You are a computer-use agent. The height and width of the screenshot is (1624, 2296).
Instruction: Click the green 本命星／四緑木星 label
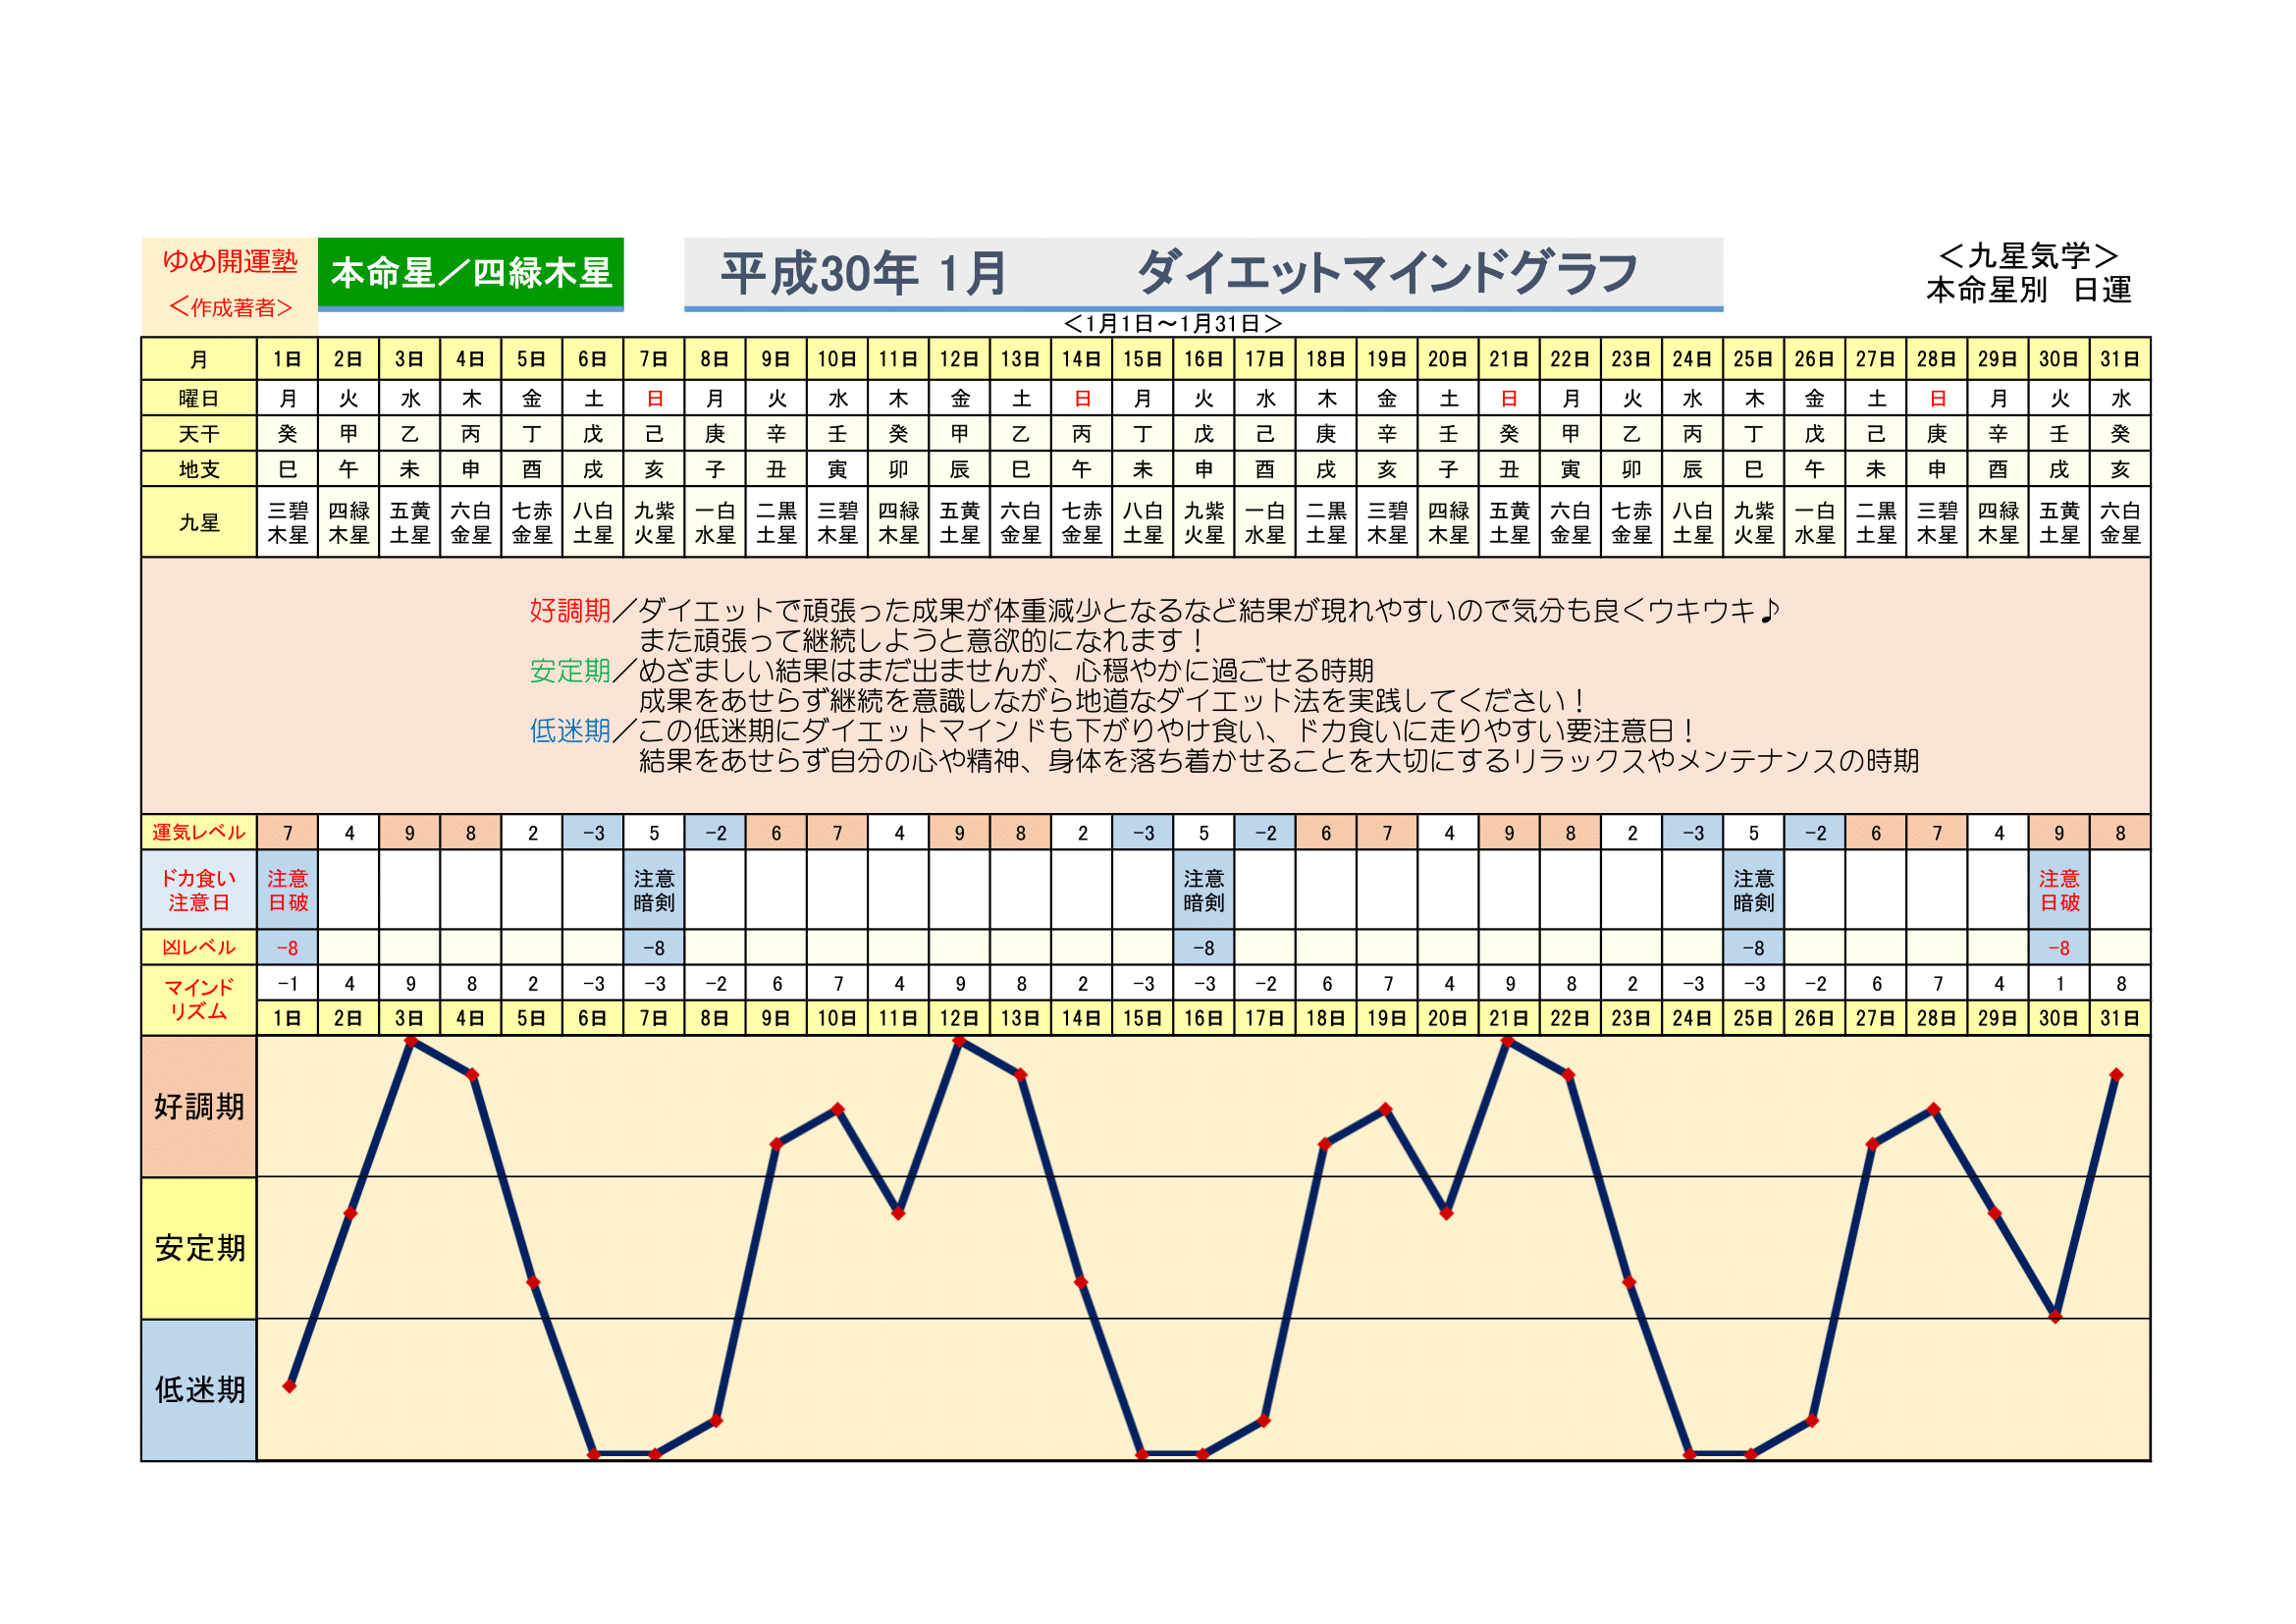[470, 272]
